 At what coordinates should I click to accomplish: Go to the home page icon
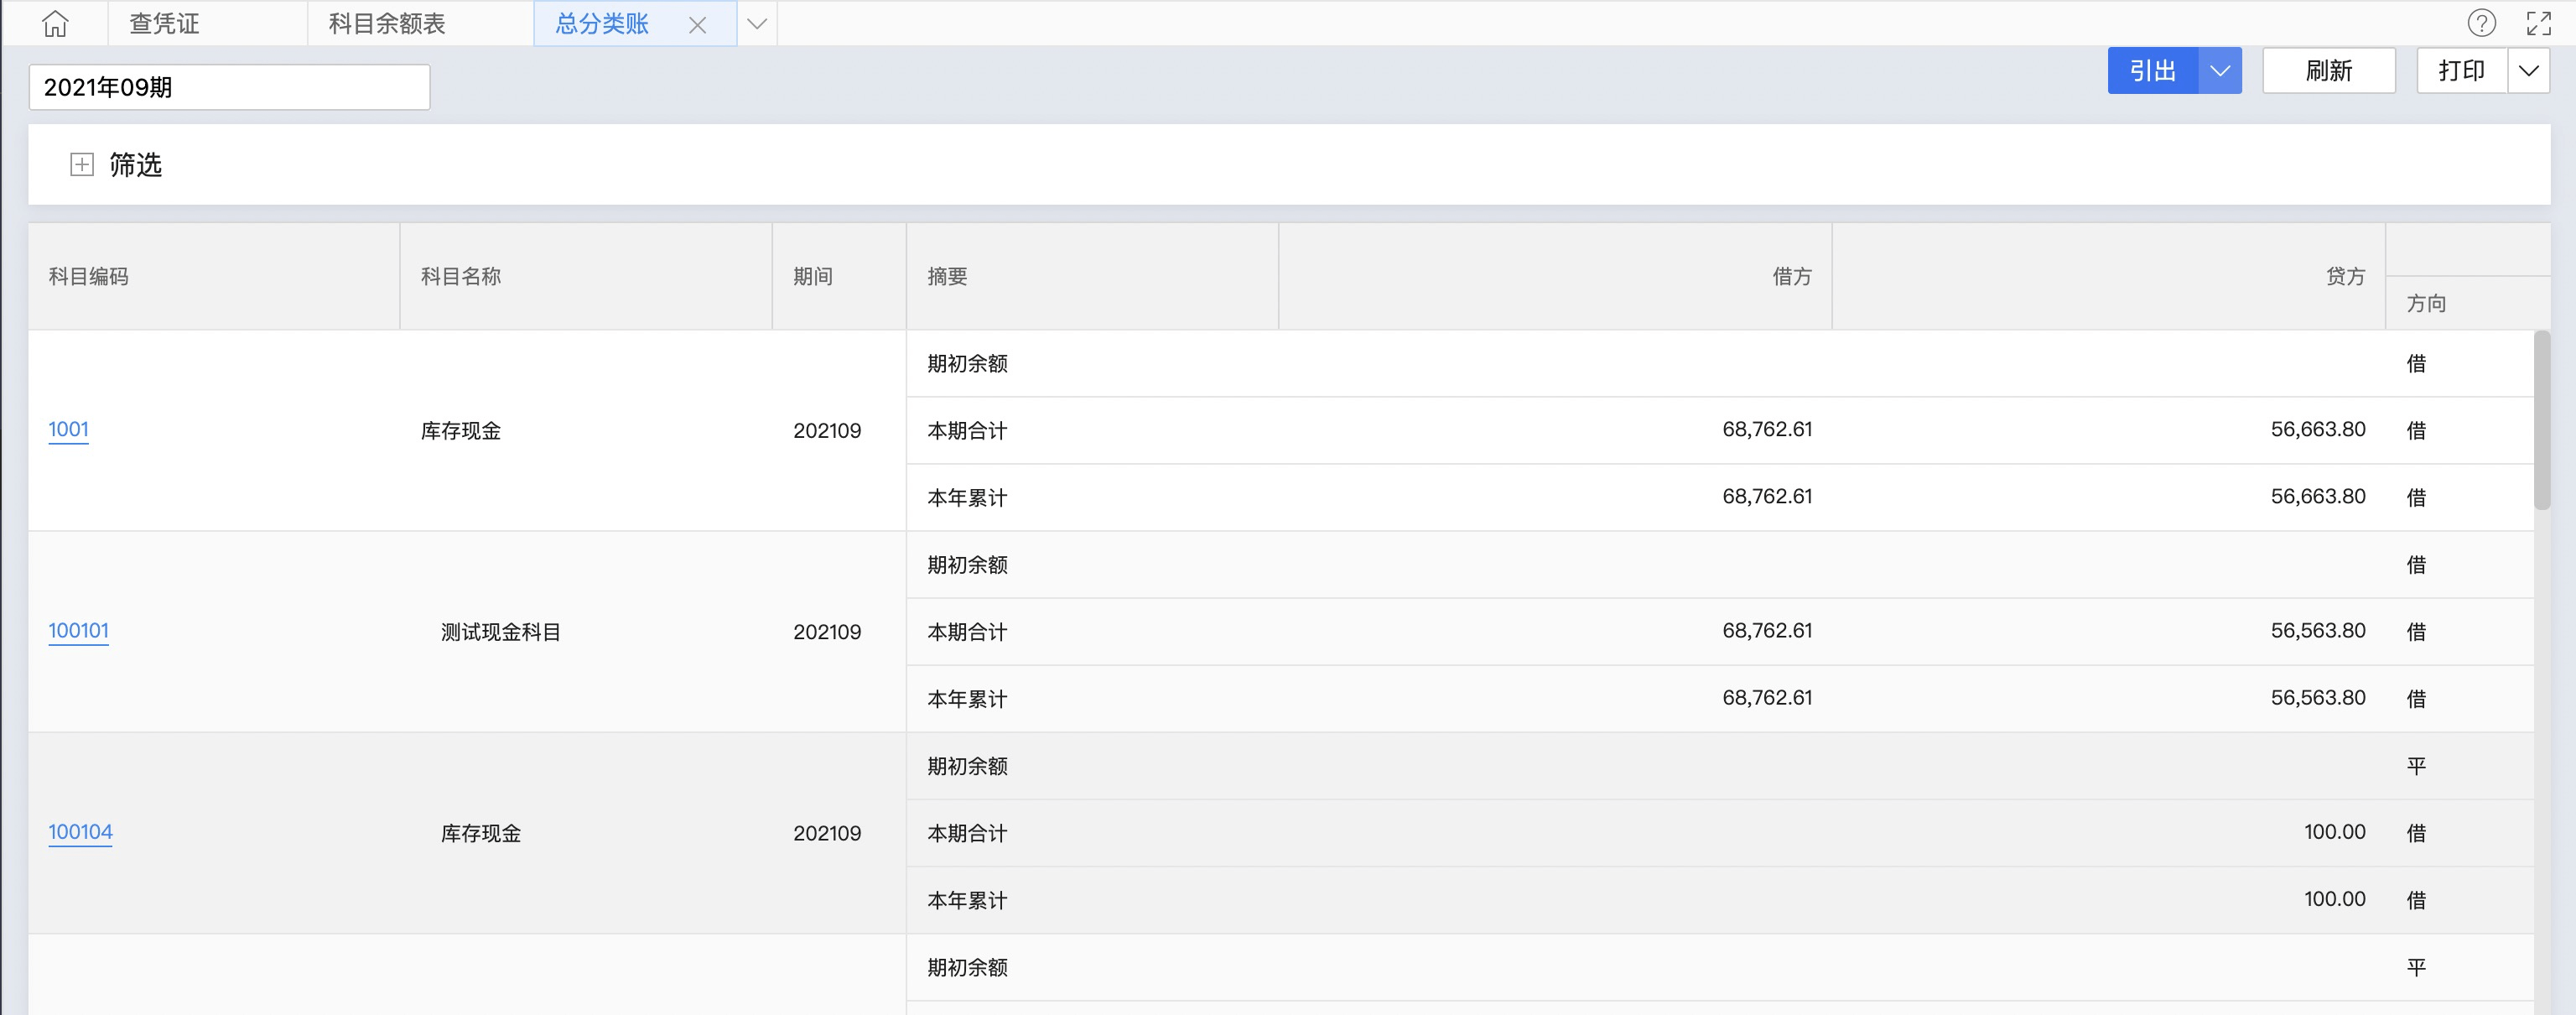click(55, 23)
